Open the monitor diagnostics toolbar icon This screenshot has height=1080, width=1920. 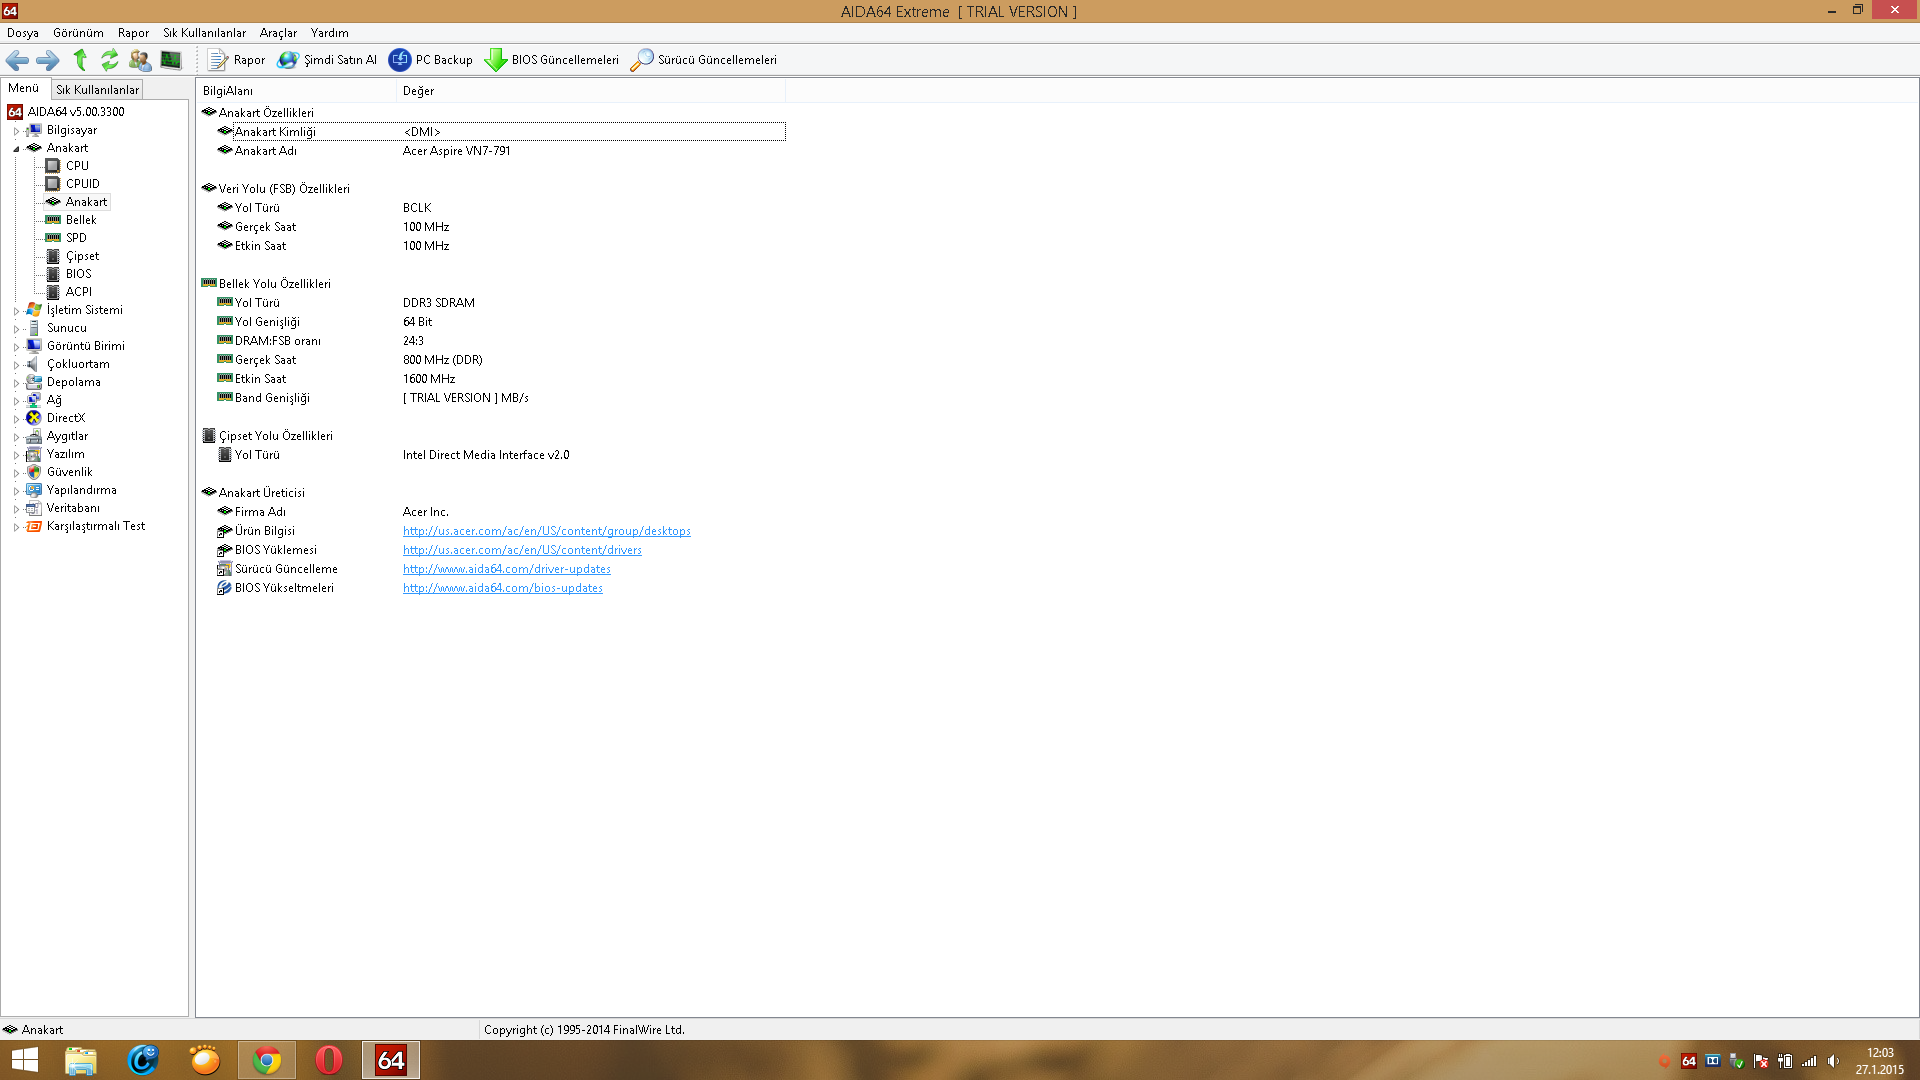171,60
